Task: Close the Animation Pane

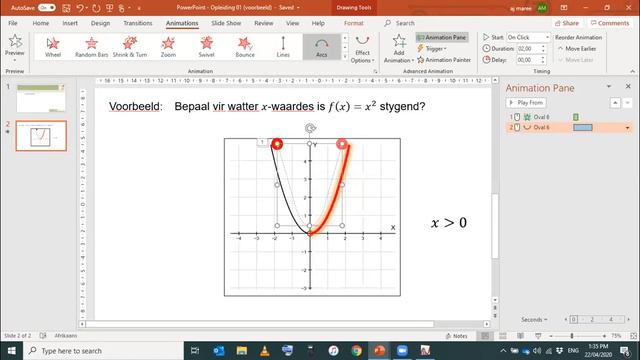Action: (x=628, y=87)
